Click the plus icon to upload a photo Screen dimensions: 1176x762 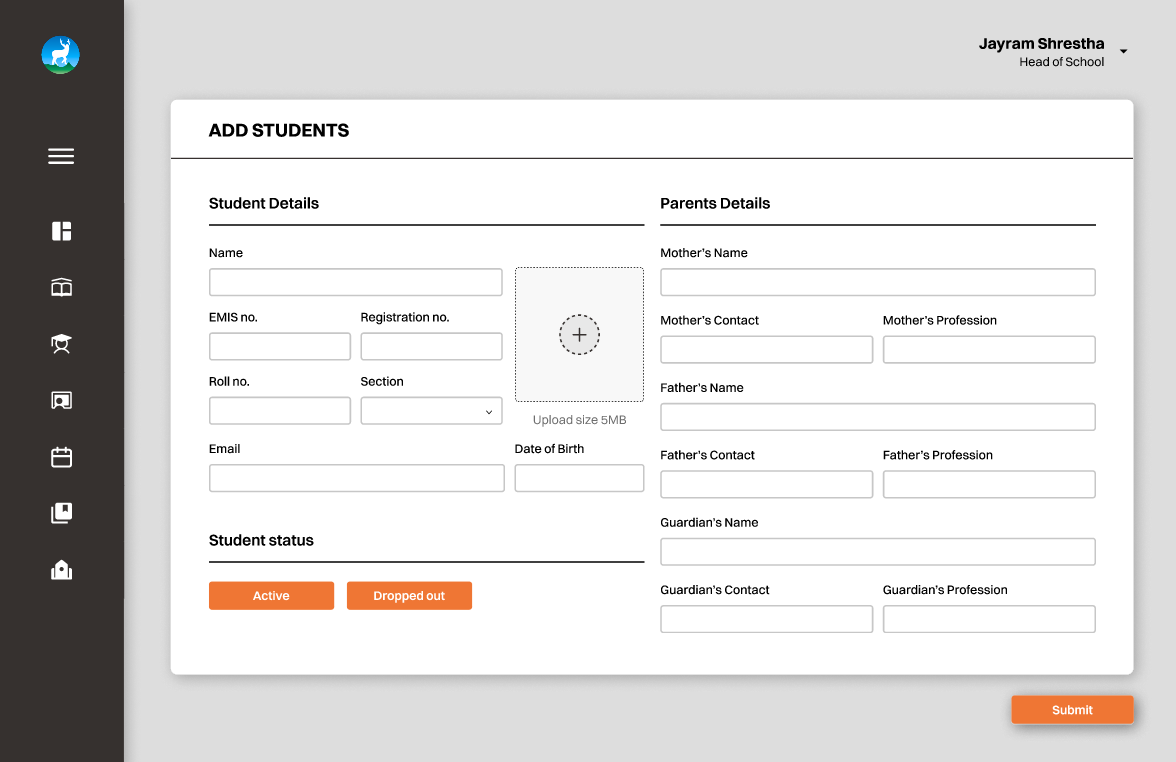click(x=579, y=334)
